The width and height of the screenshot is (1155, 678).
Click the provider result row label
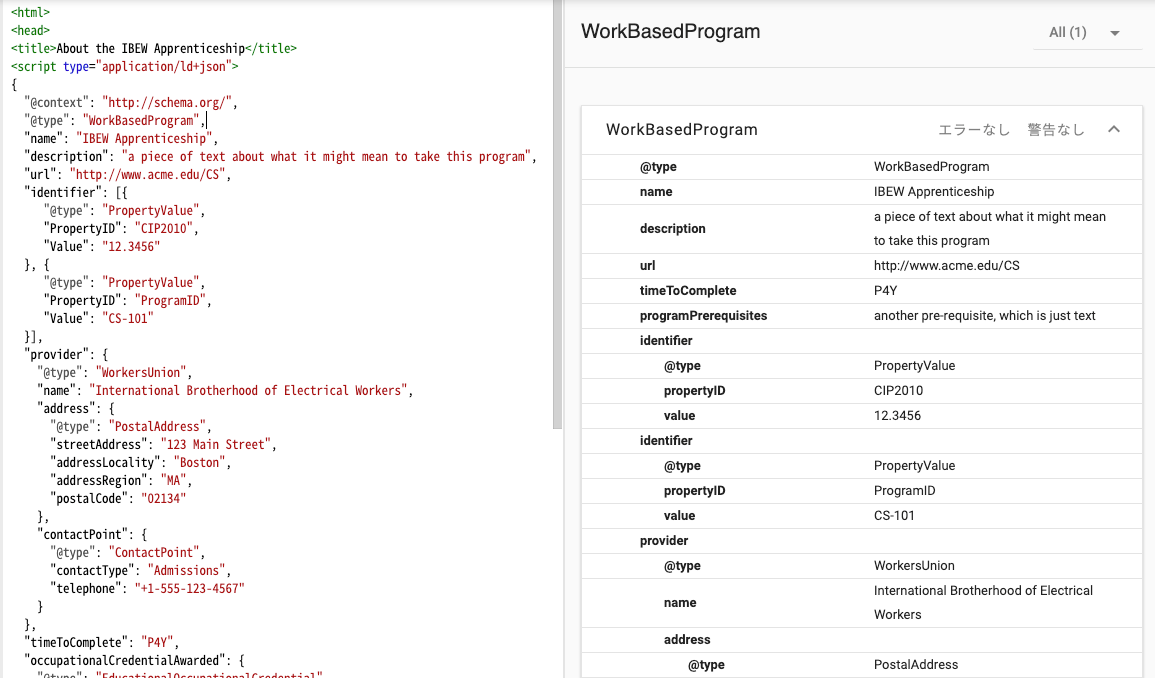point(664,541)
